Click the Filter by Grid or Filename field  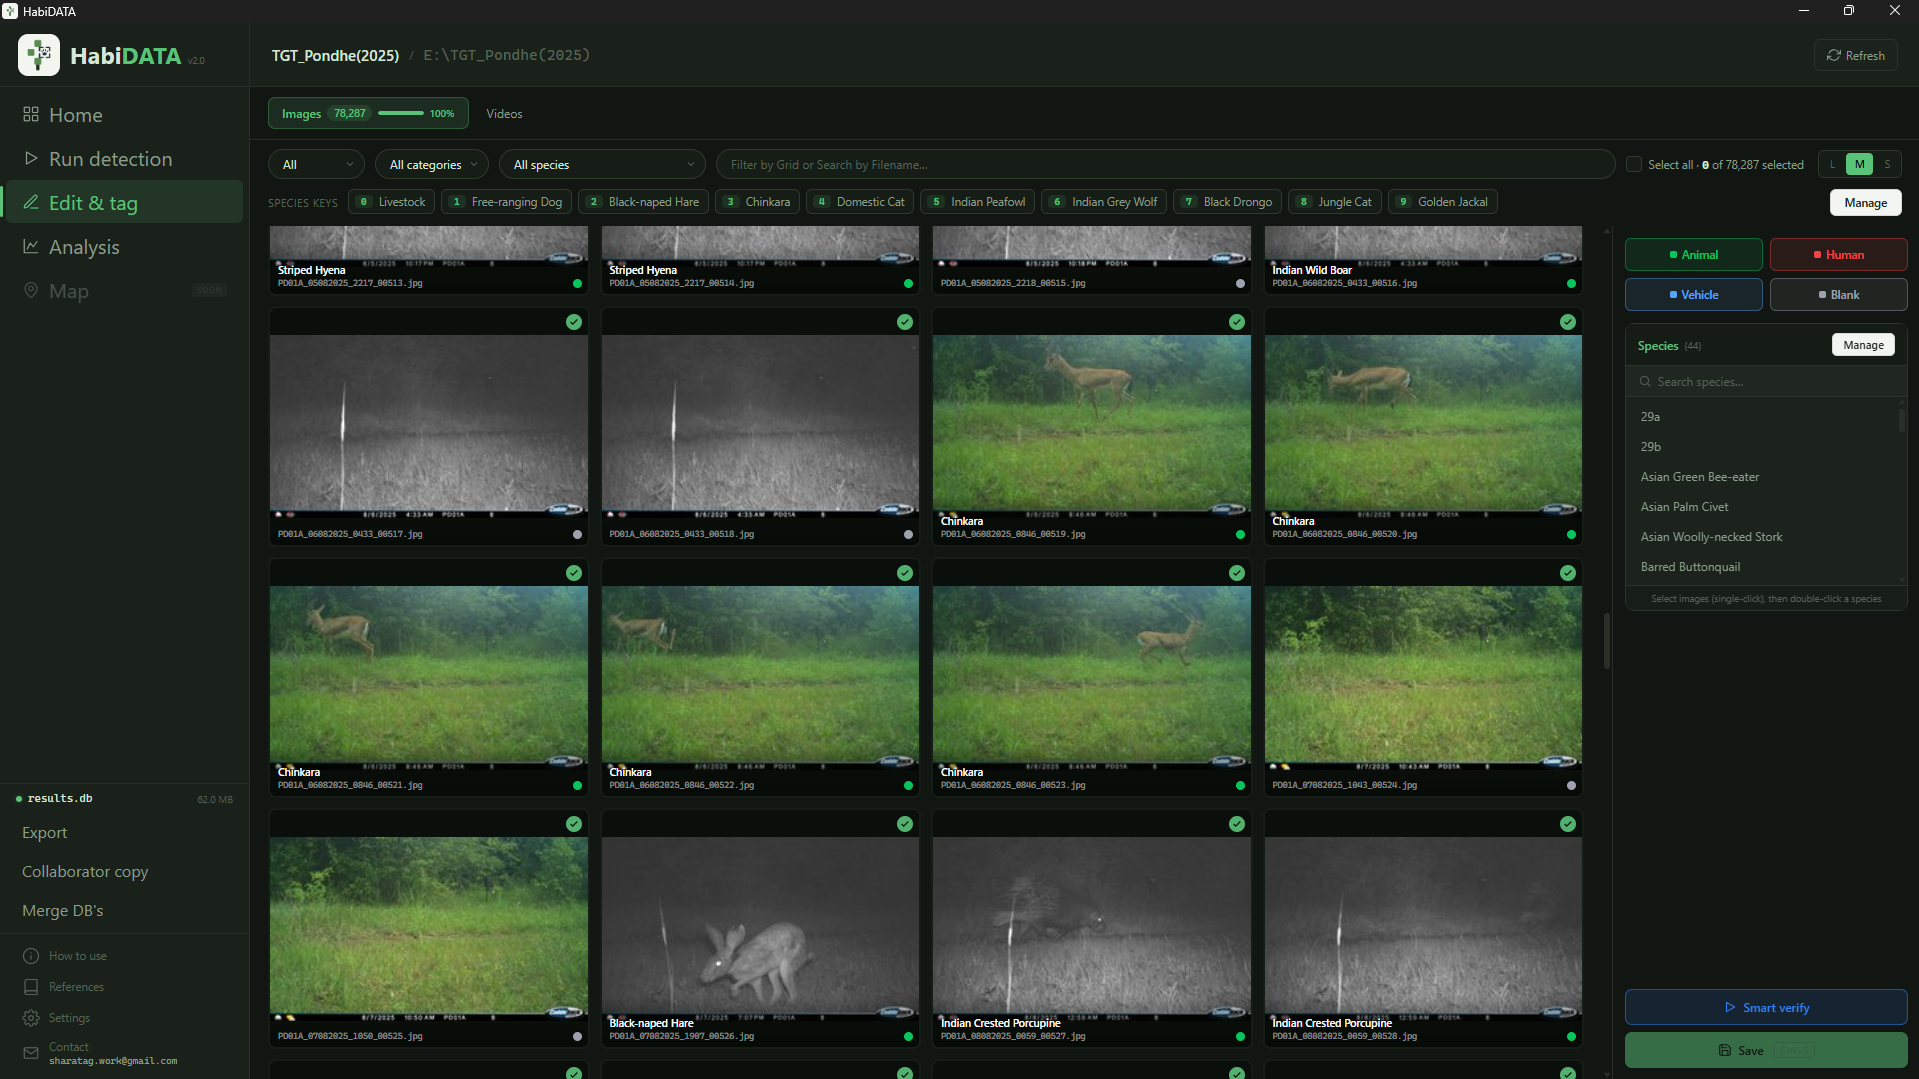pyautogui.click(x=1165, y=164)
